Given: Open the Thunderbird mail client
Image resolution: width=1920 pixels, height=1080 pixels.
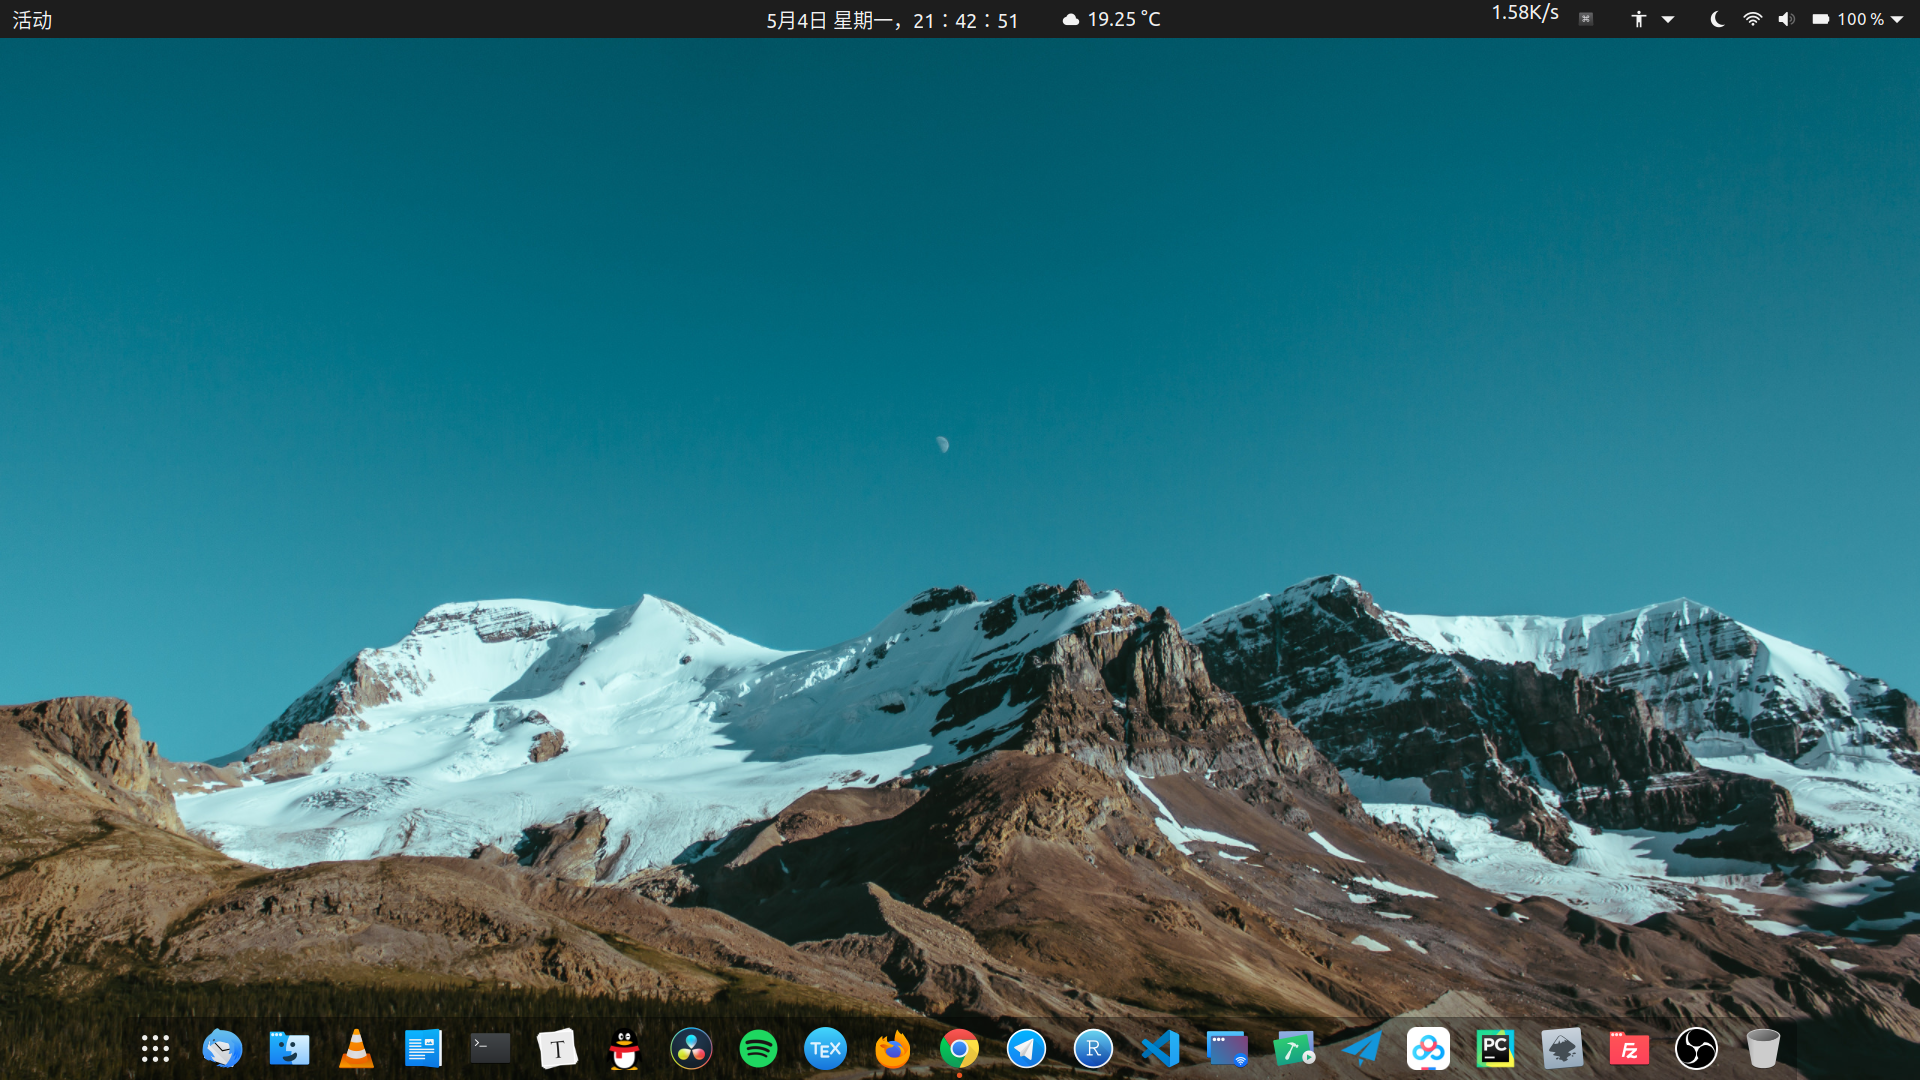Looking at the screenshot, I should coord(222,1049).
